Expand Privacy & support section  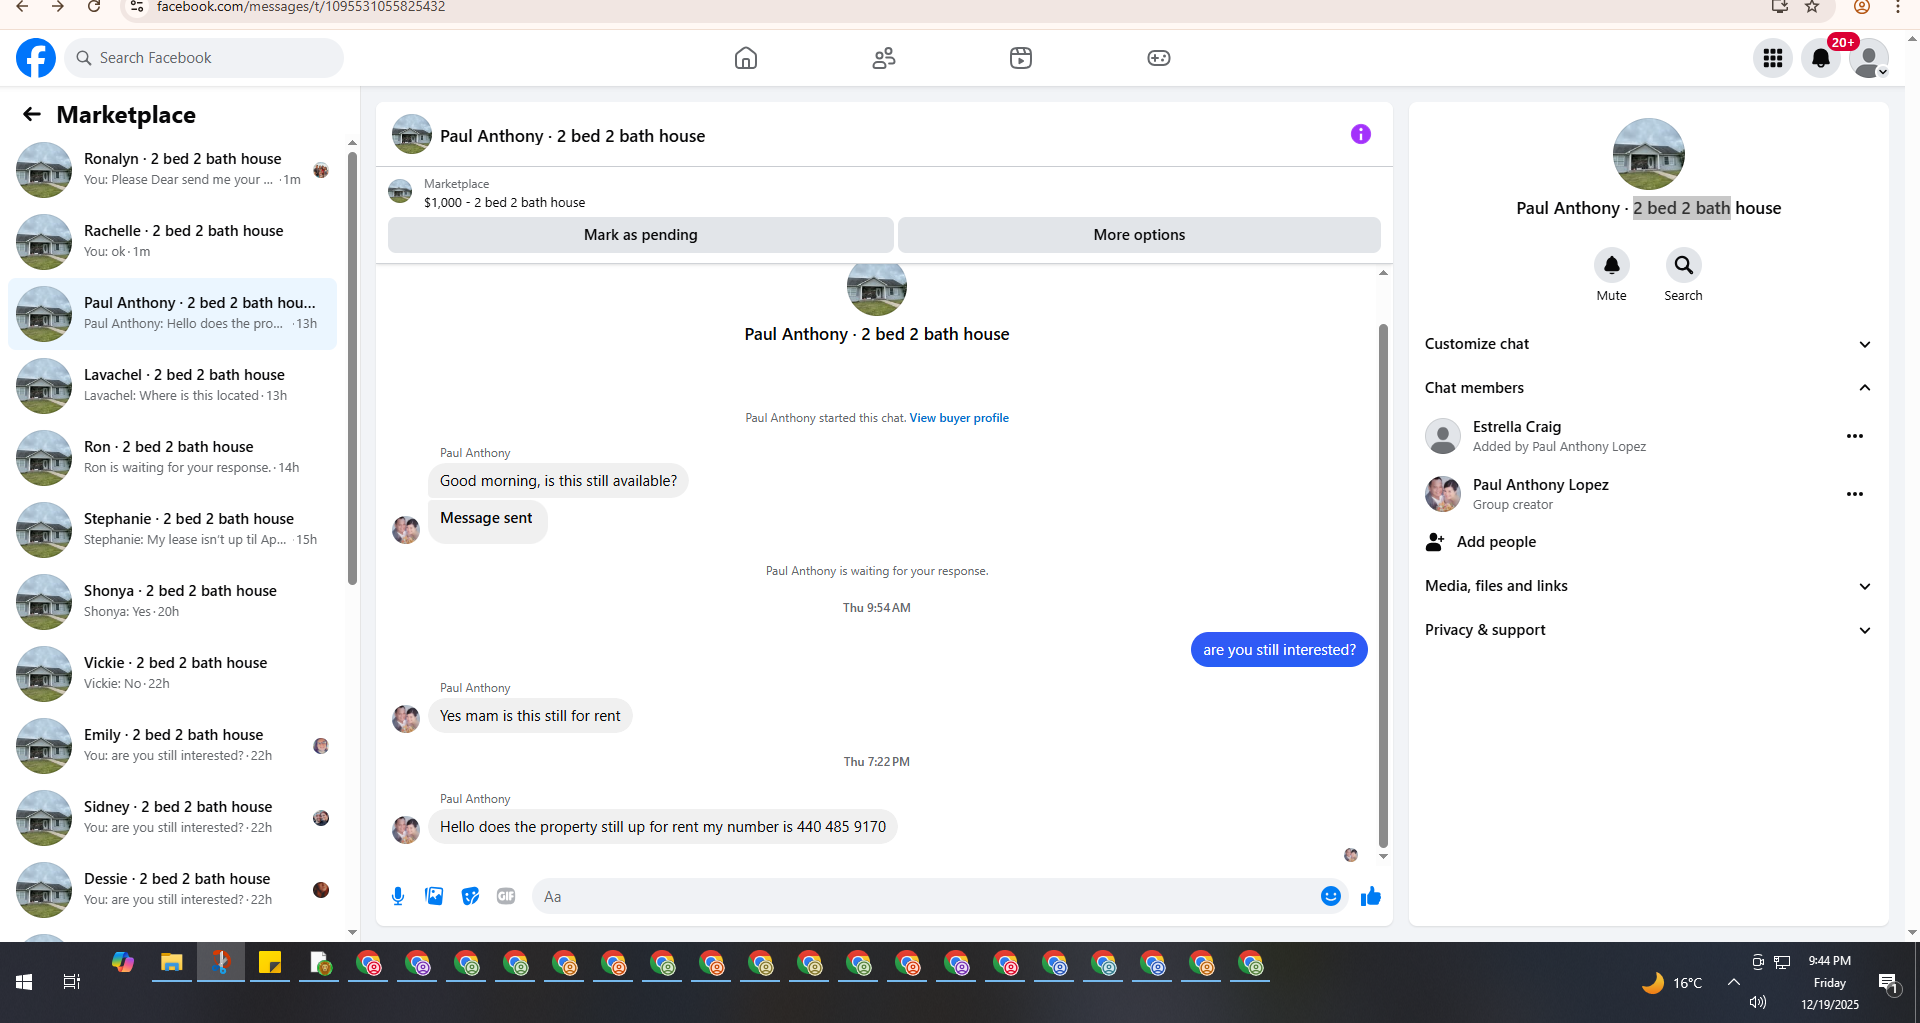[1647, 630]
